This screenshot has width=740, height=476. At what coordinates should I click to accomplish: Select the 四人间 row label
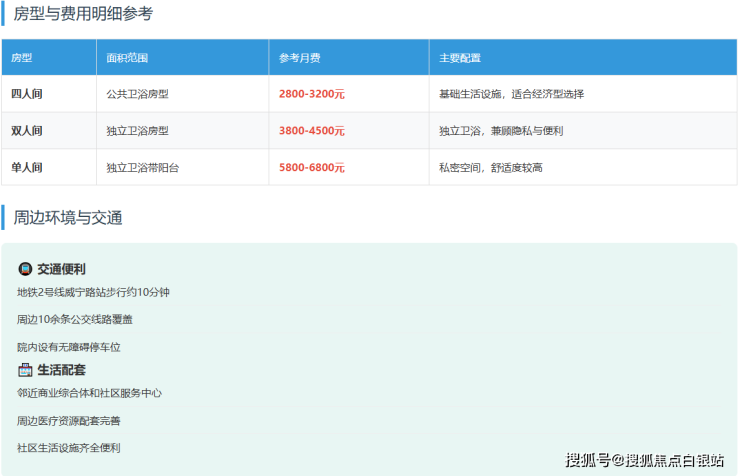coord(27,94)
